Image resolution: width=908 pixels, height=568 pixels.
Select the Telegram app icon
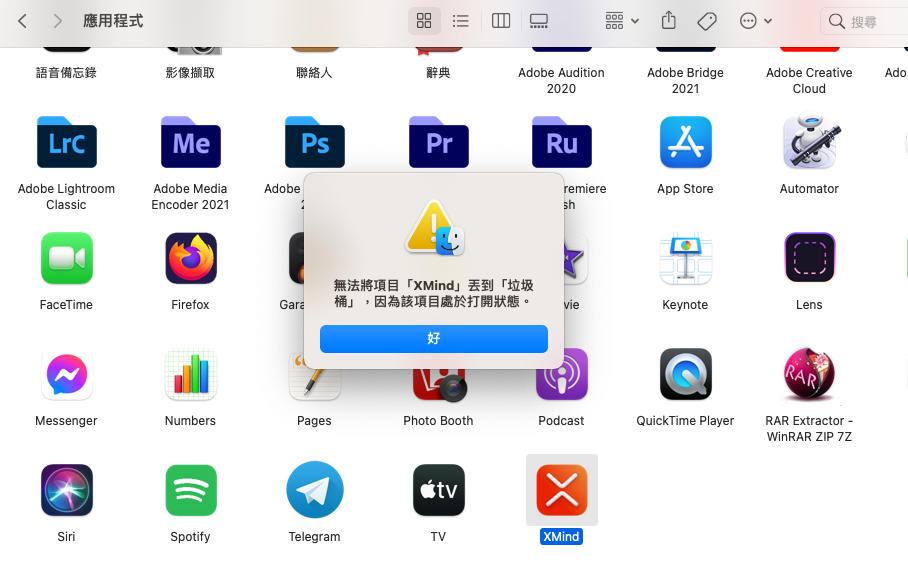[x=314, y=490]
